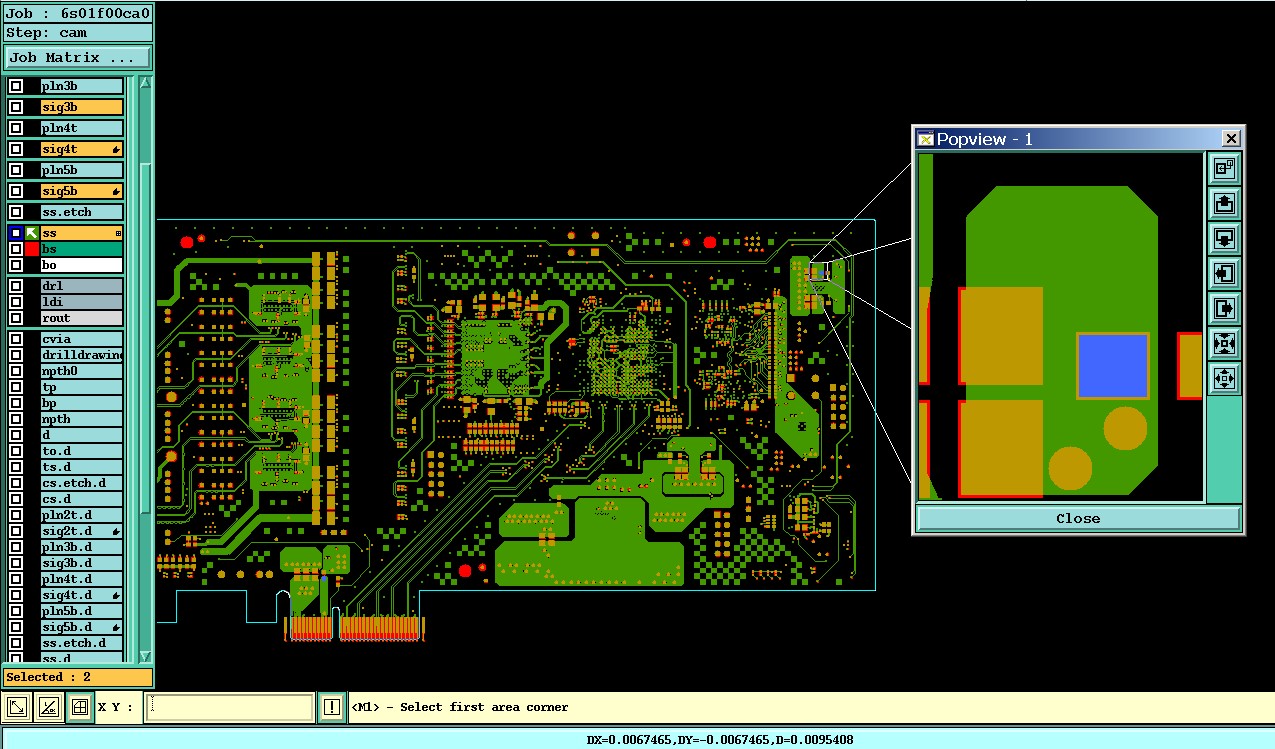
Task: Click the top window-swap icon in Popview
Action: [1225, 169]
